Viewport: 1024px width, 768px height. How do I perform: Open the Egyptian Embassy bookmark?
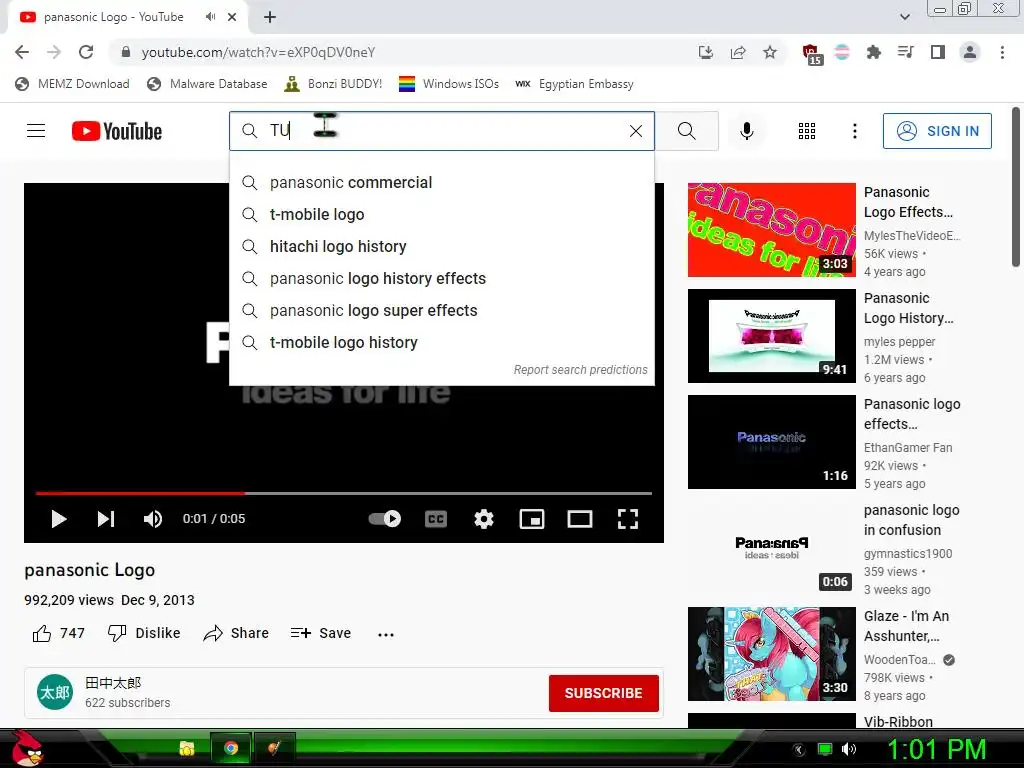coord(574,84)
